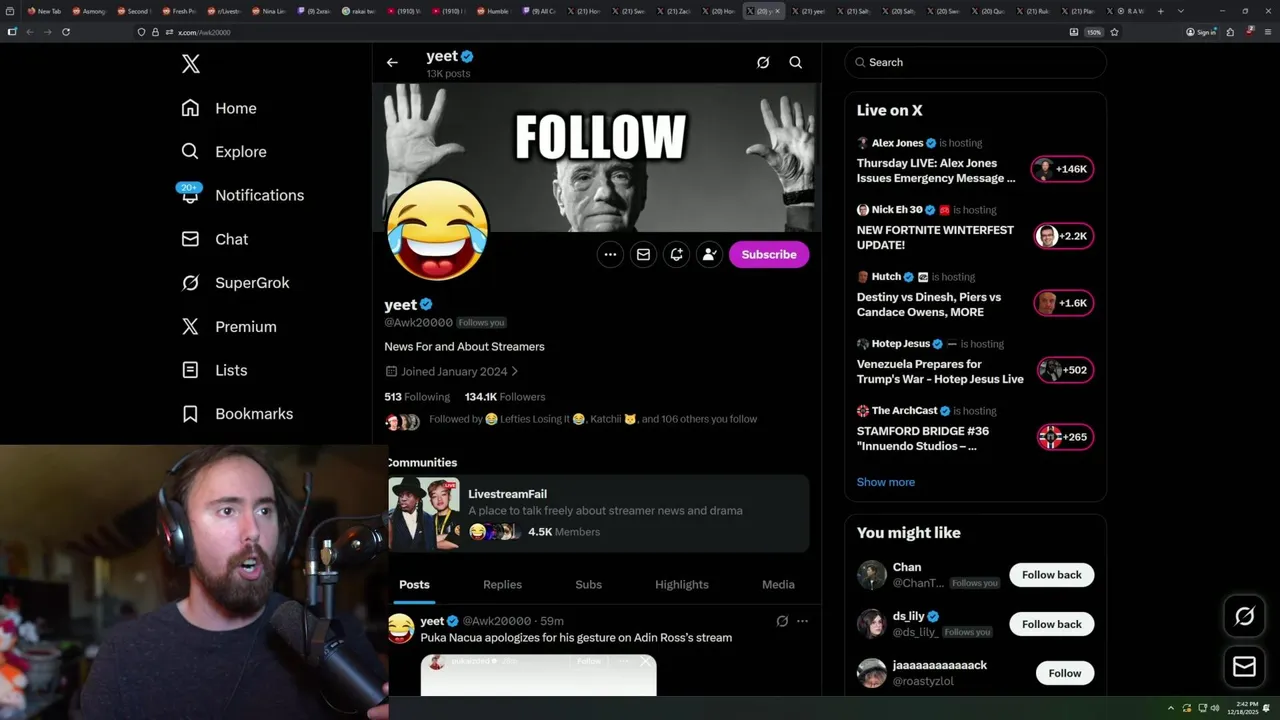Screen dimensions: 1280x720
Task: Click the +1.6K listeners badge
Action: pyautogui.click(x=1063, y=303)
